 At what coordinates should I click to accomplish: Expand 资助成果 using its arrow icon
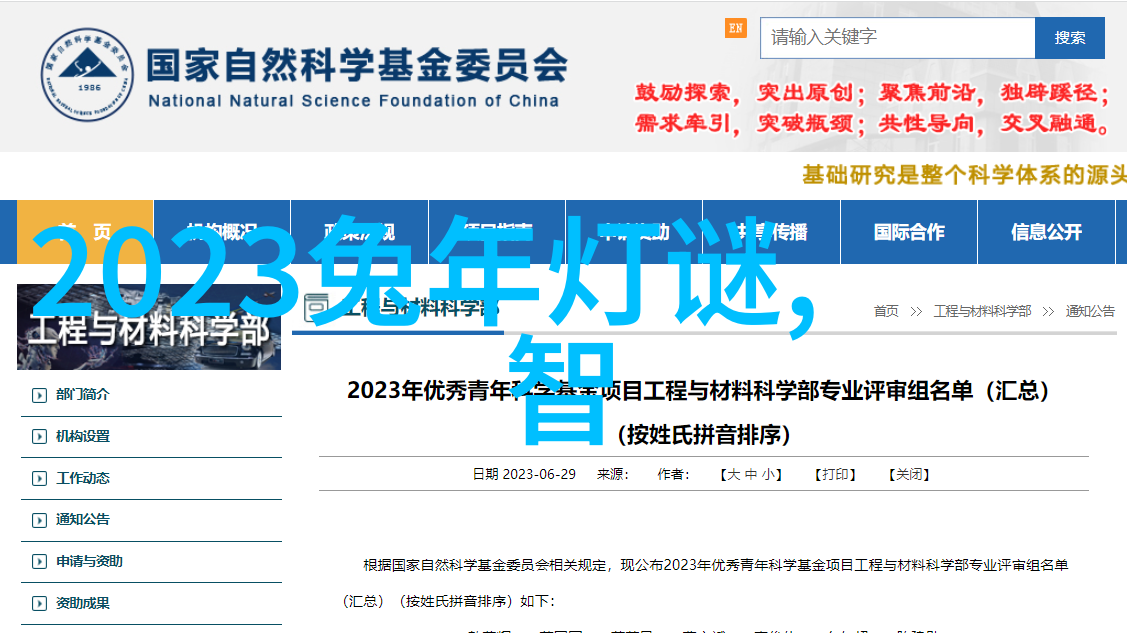[39, 604]
